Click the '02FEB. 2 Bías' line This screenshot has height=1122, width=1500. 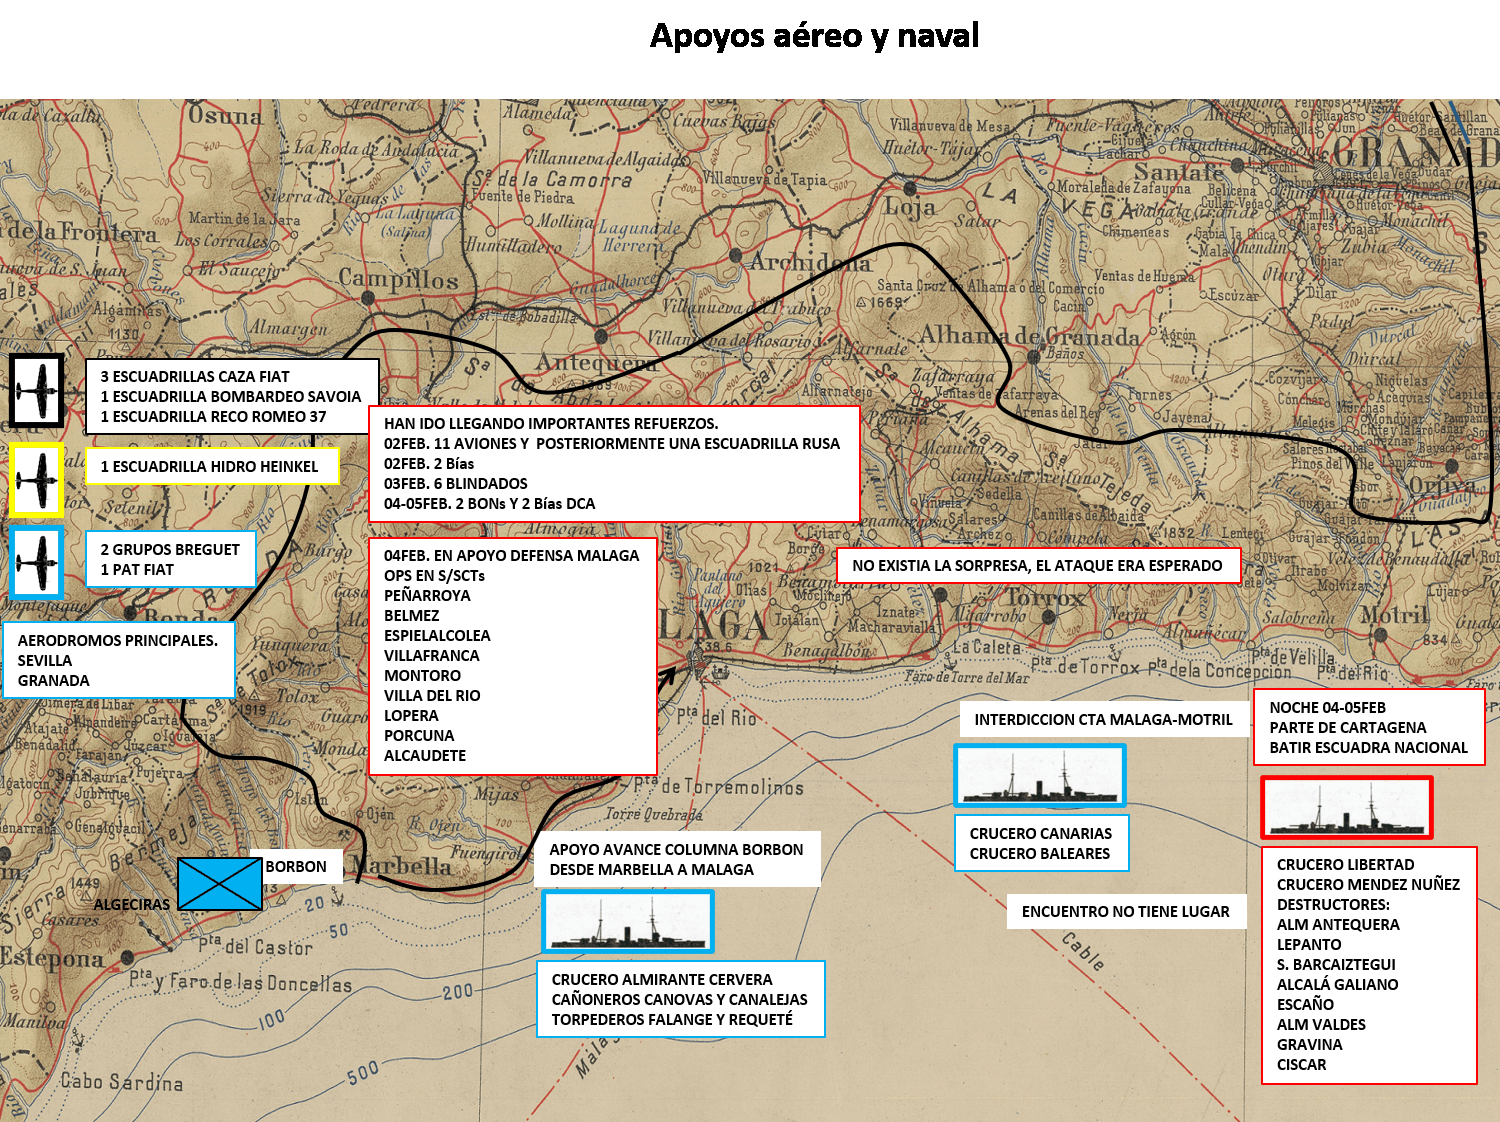tap(429, 464)
